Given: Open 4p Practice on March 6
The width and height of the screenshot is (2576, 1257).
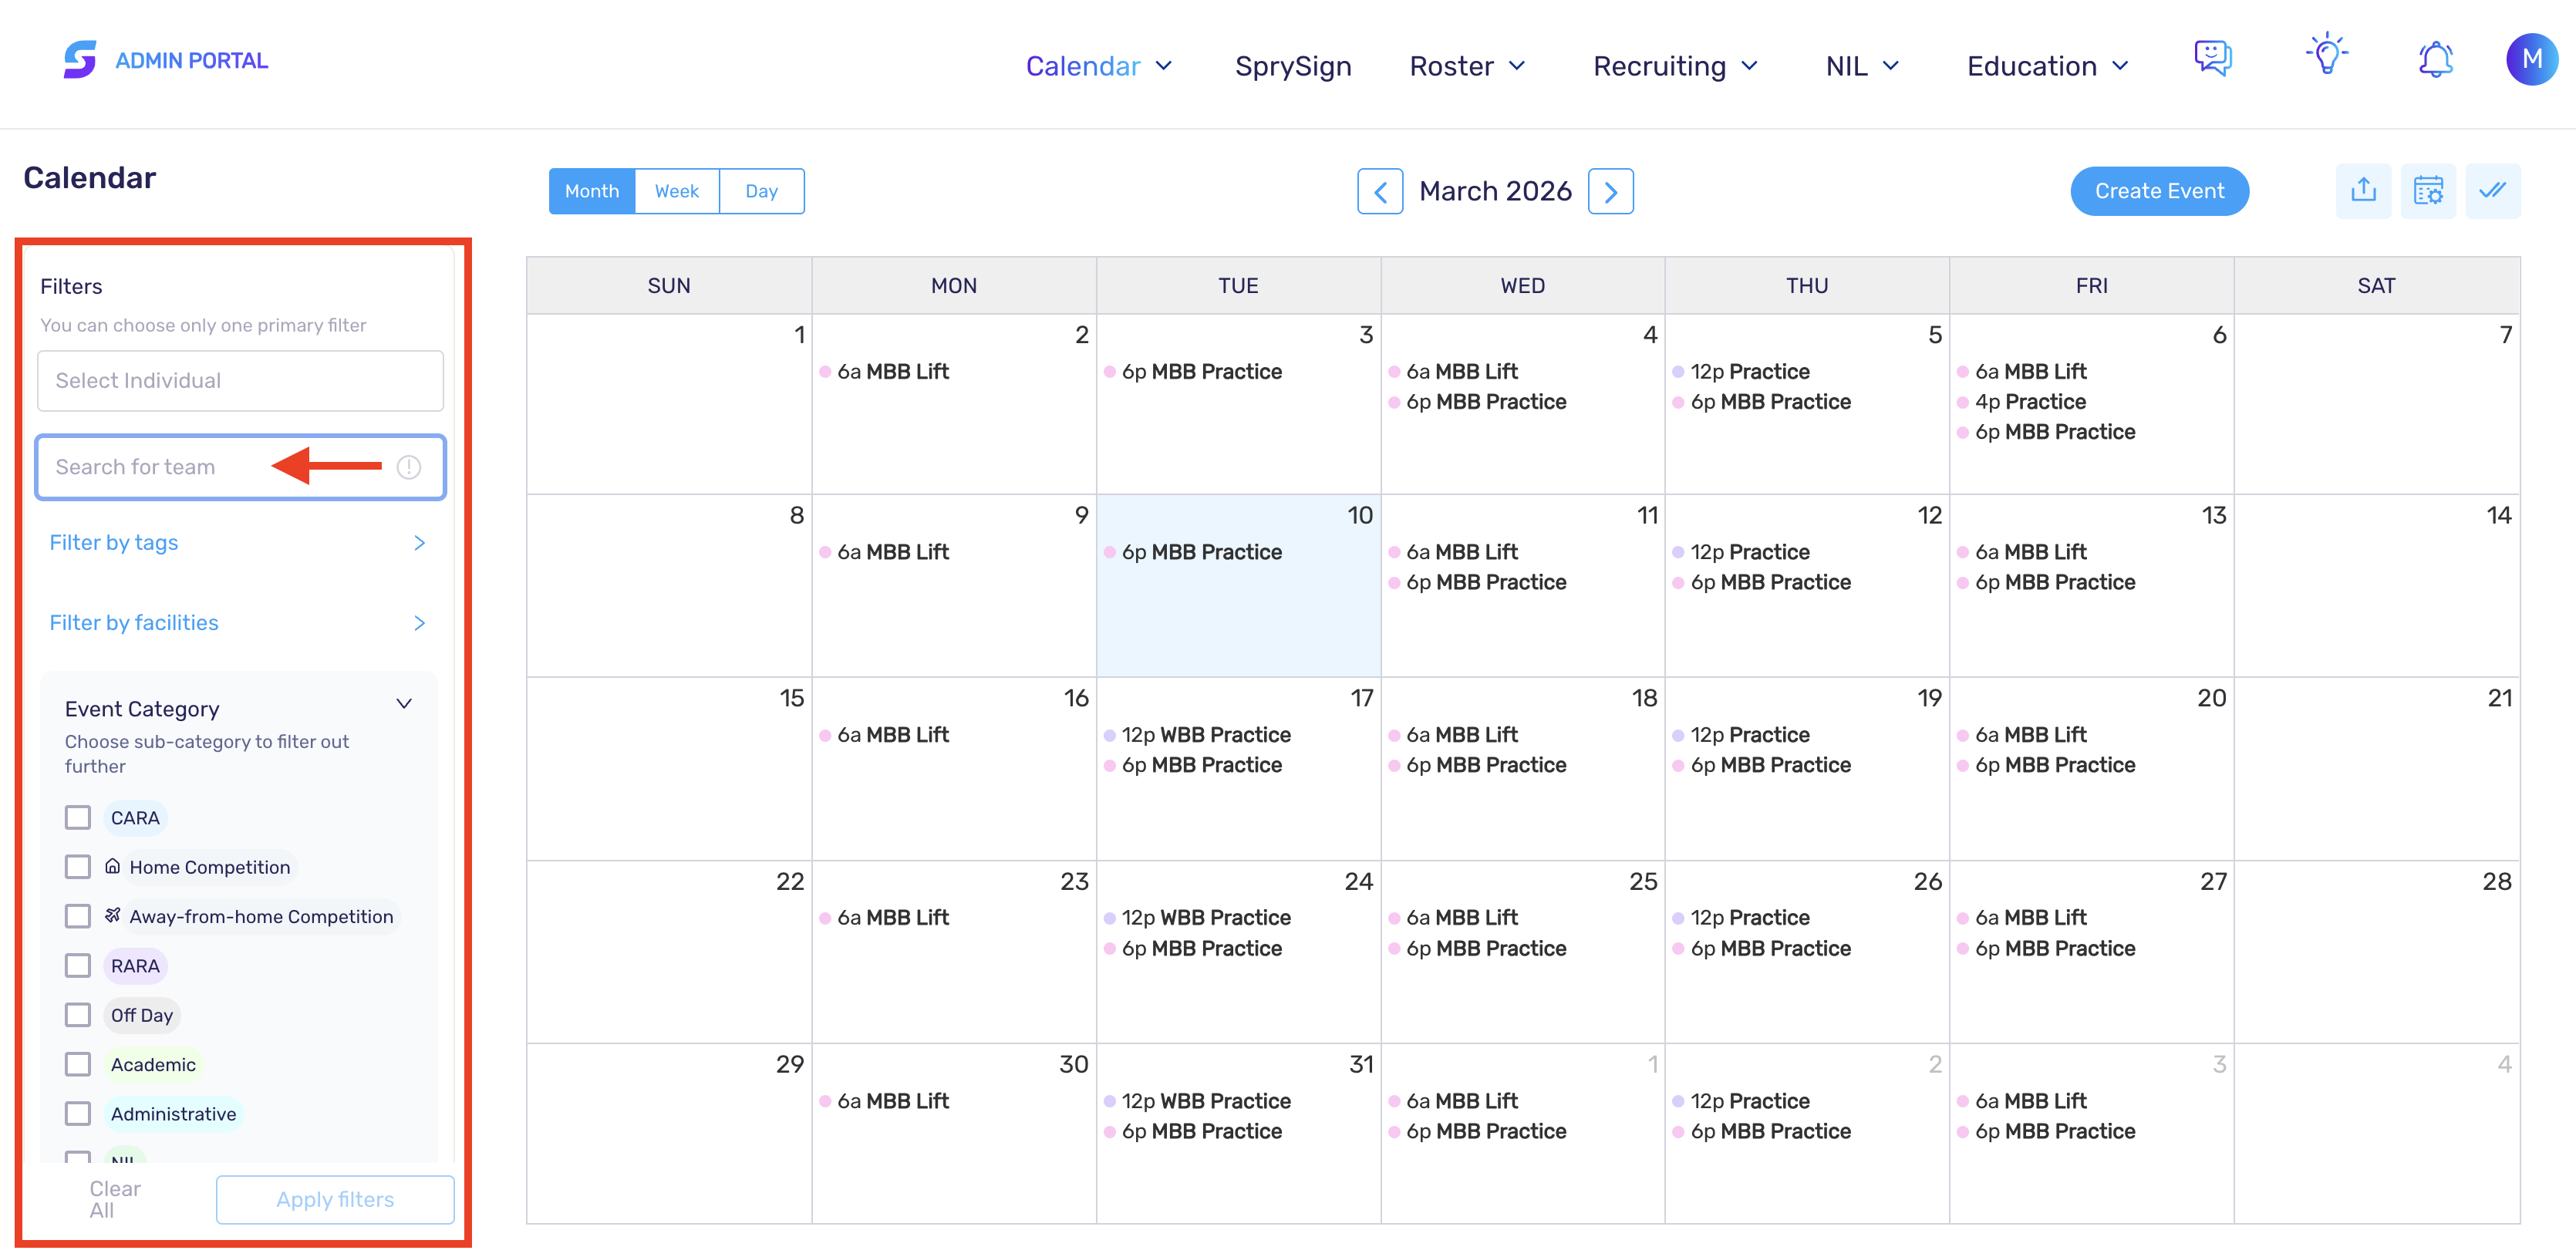Looking at the screenshot, I should click(2021, 401).
